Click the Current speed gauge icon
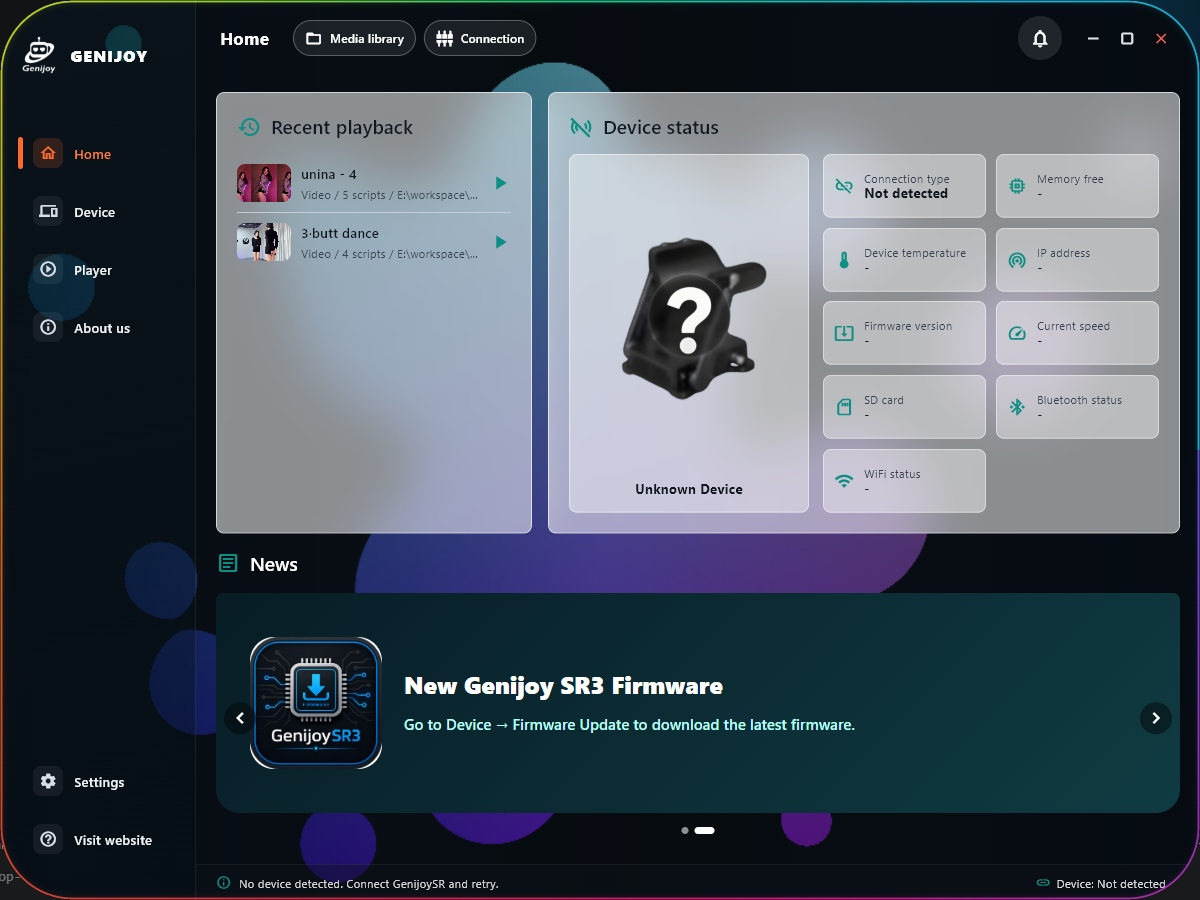Viewport: 1200px width, 900px height. coord(1017,333)
